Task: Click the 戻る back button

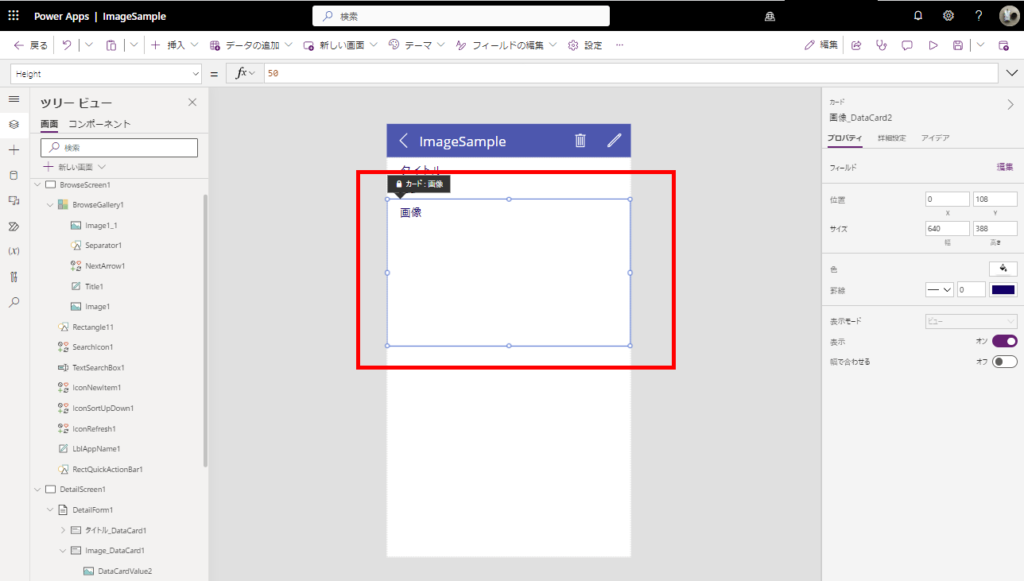Action: click(30, 45)
